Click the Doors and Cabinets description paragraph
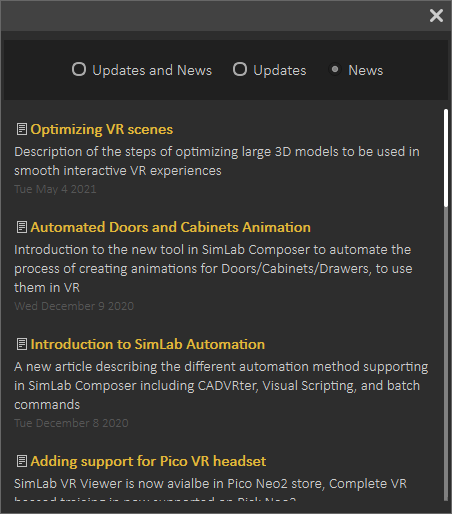Screen dimensions: 452x514 [213, 269]
